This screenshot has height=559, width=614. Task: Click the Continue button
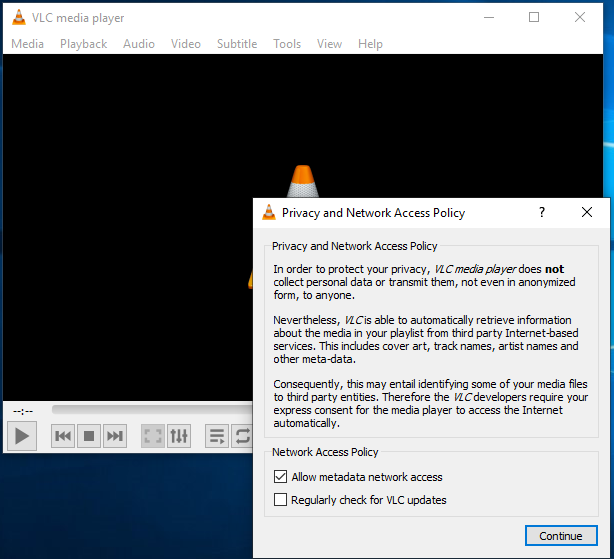[561, 536]
